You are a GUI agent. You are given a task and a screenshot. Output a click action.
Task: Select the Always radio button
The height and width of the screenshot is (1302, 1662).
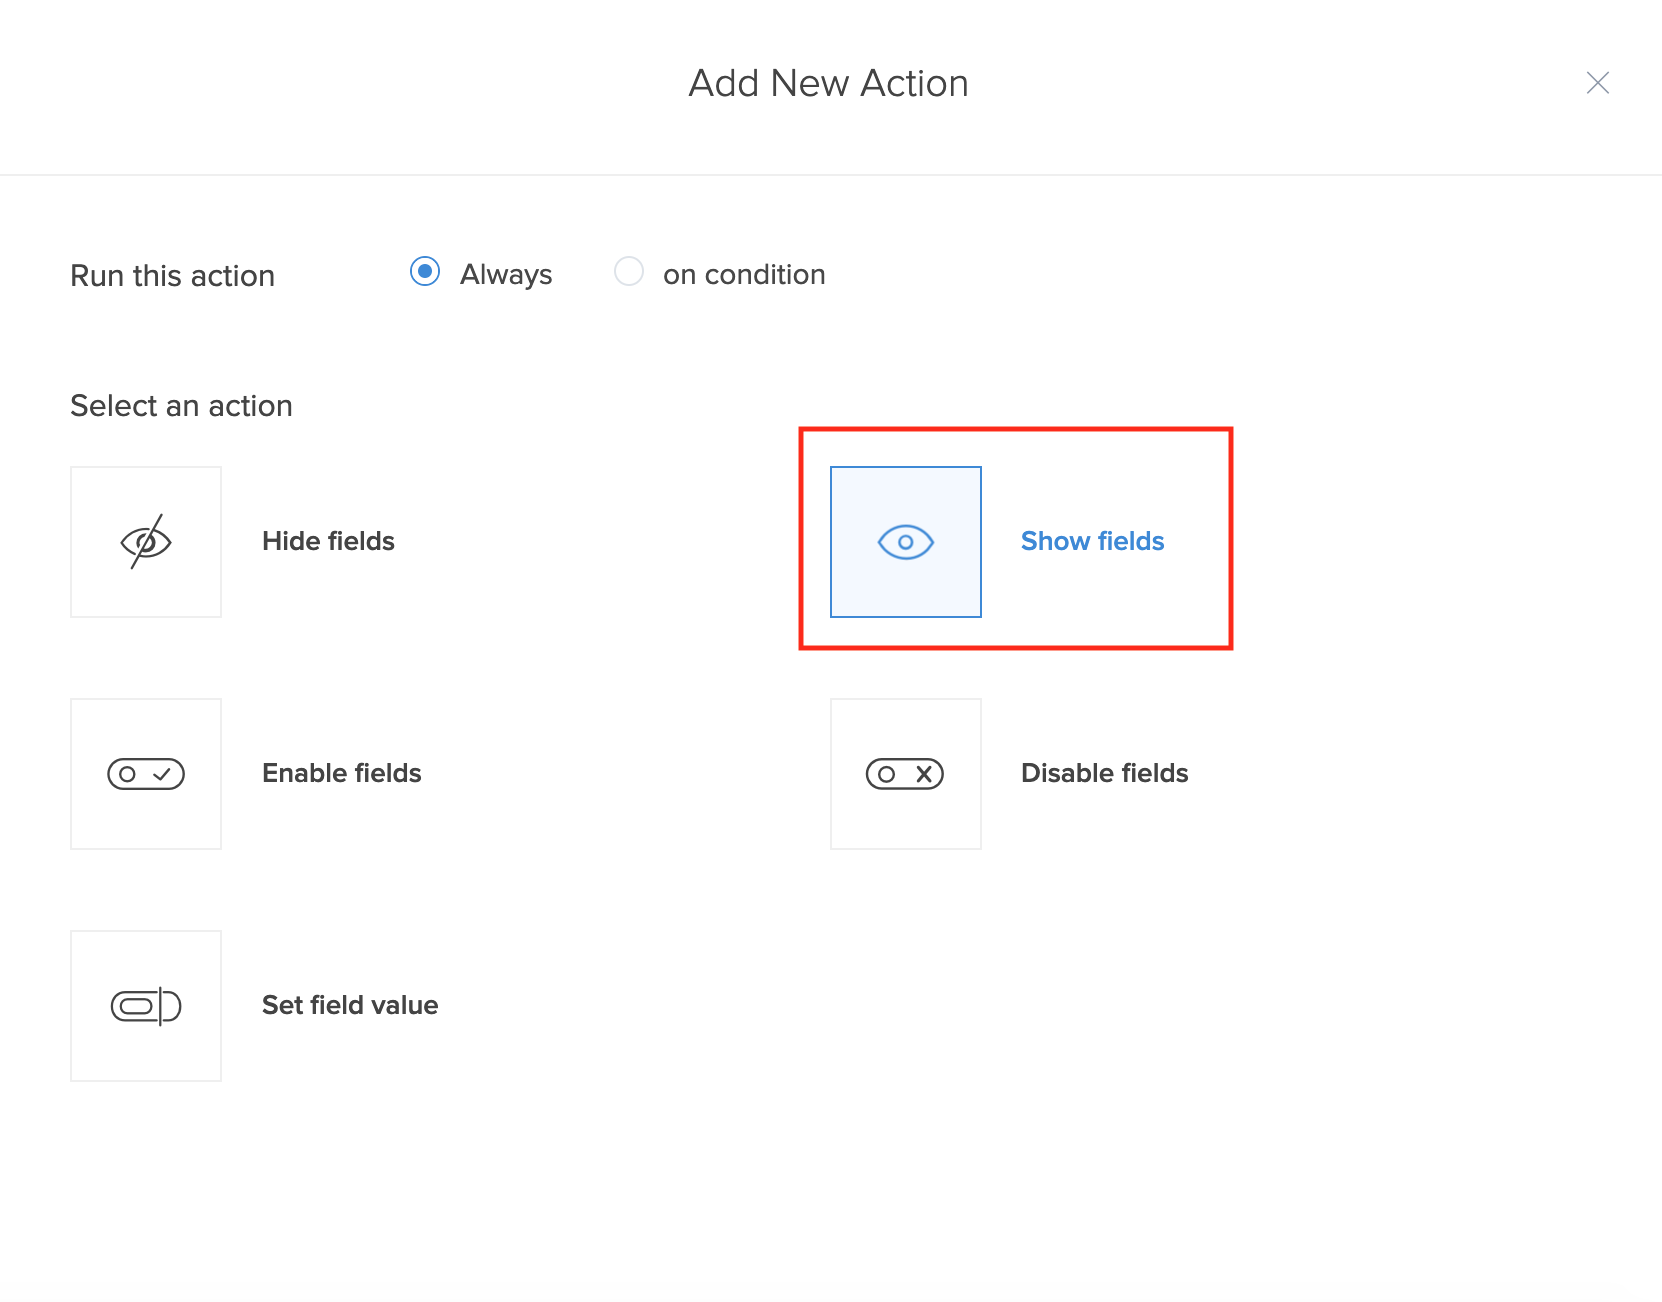tap(425, 272)
